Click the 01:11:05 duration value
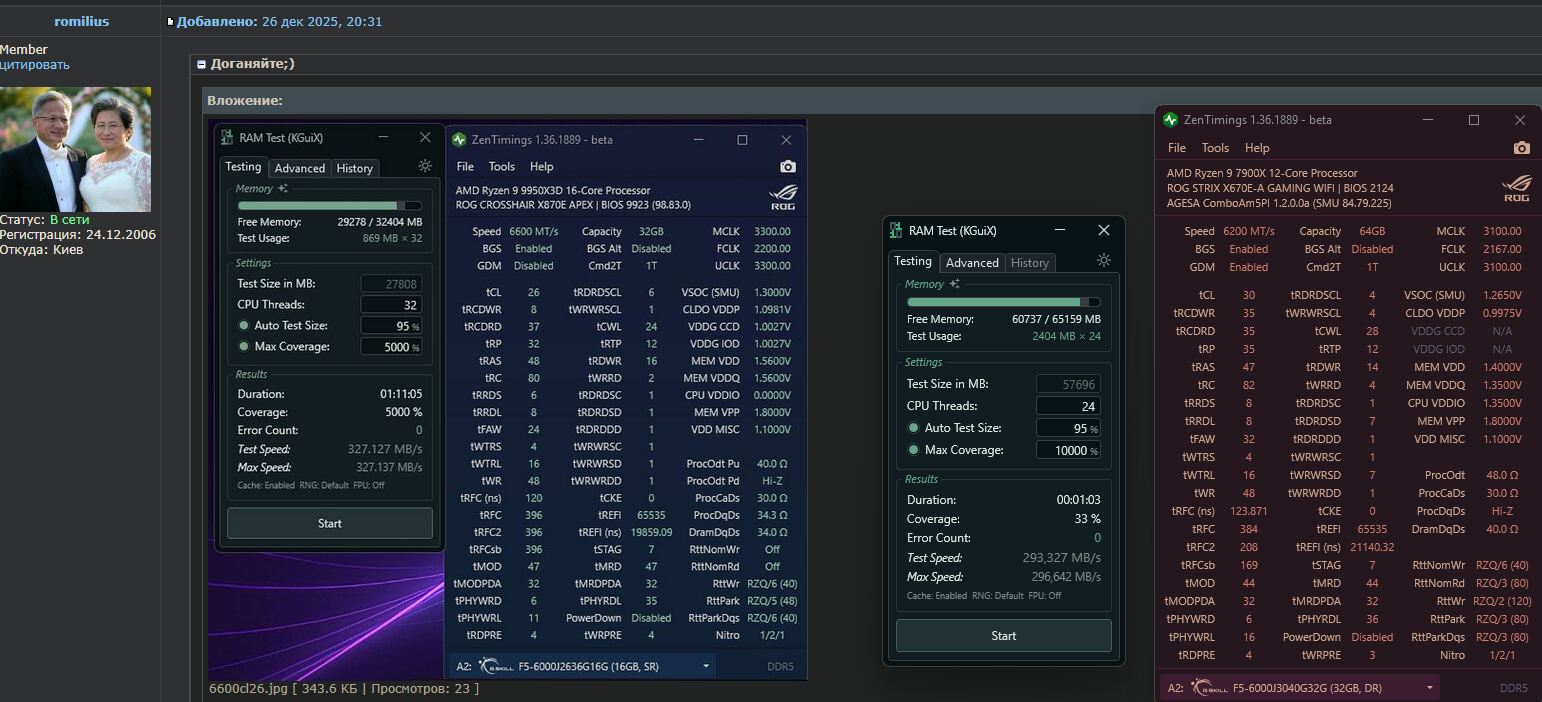 click(x=401, y=394)
